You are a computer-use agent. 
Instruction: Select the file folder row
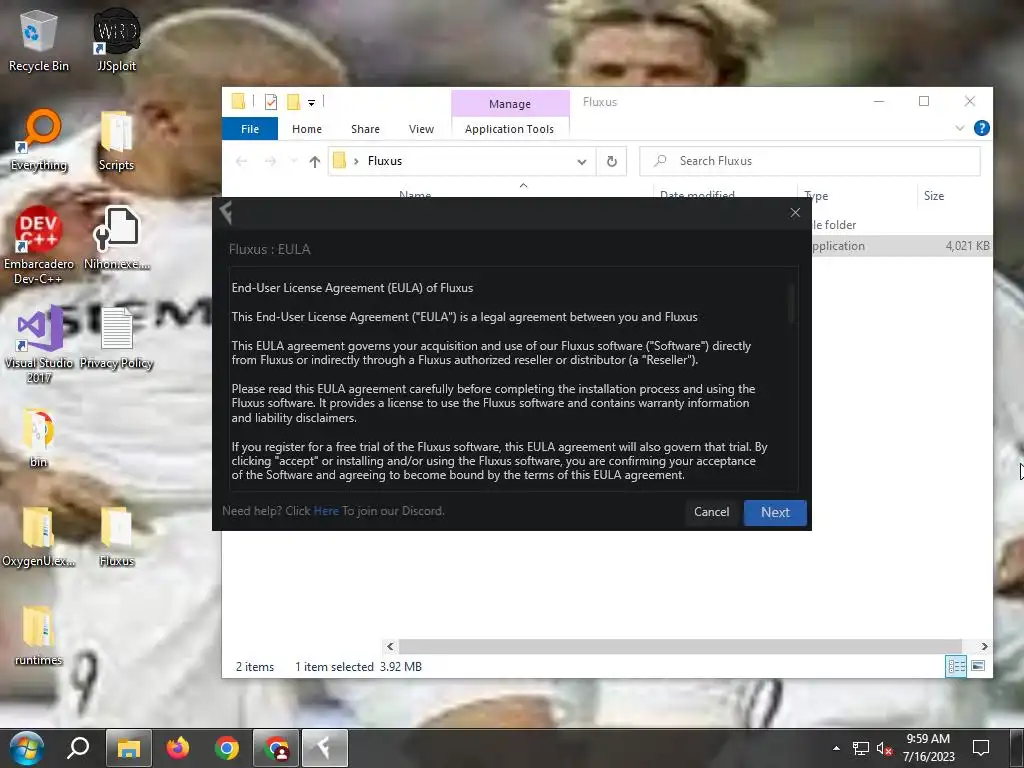tap(902, 225)
